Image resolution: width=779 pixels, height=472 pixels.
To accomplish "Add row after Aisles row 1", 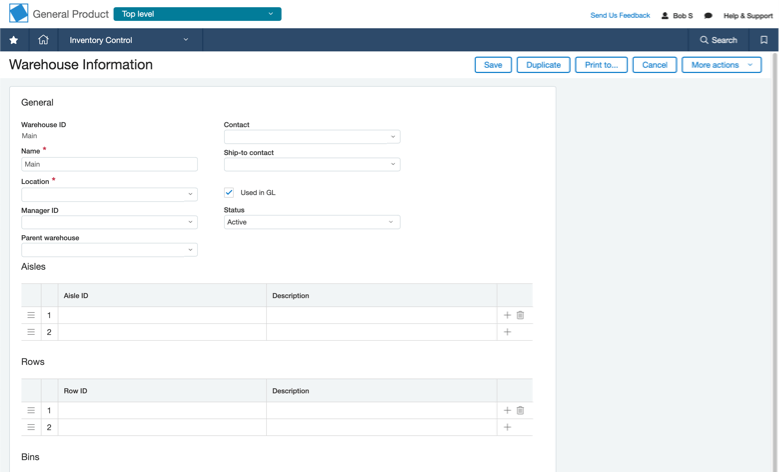I will tap(507, 315).
